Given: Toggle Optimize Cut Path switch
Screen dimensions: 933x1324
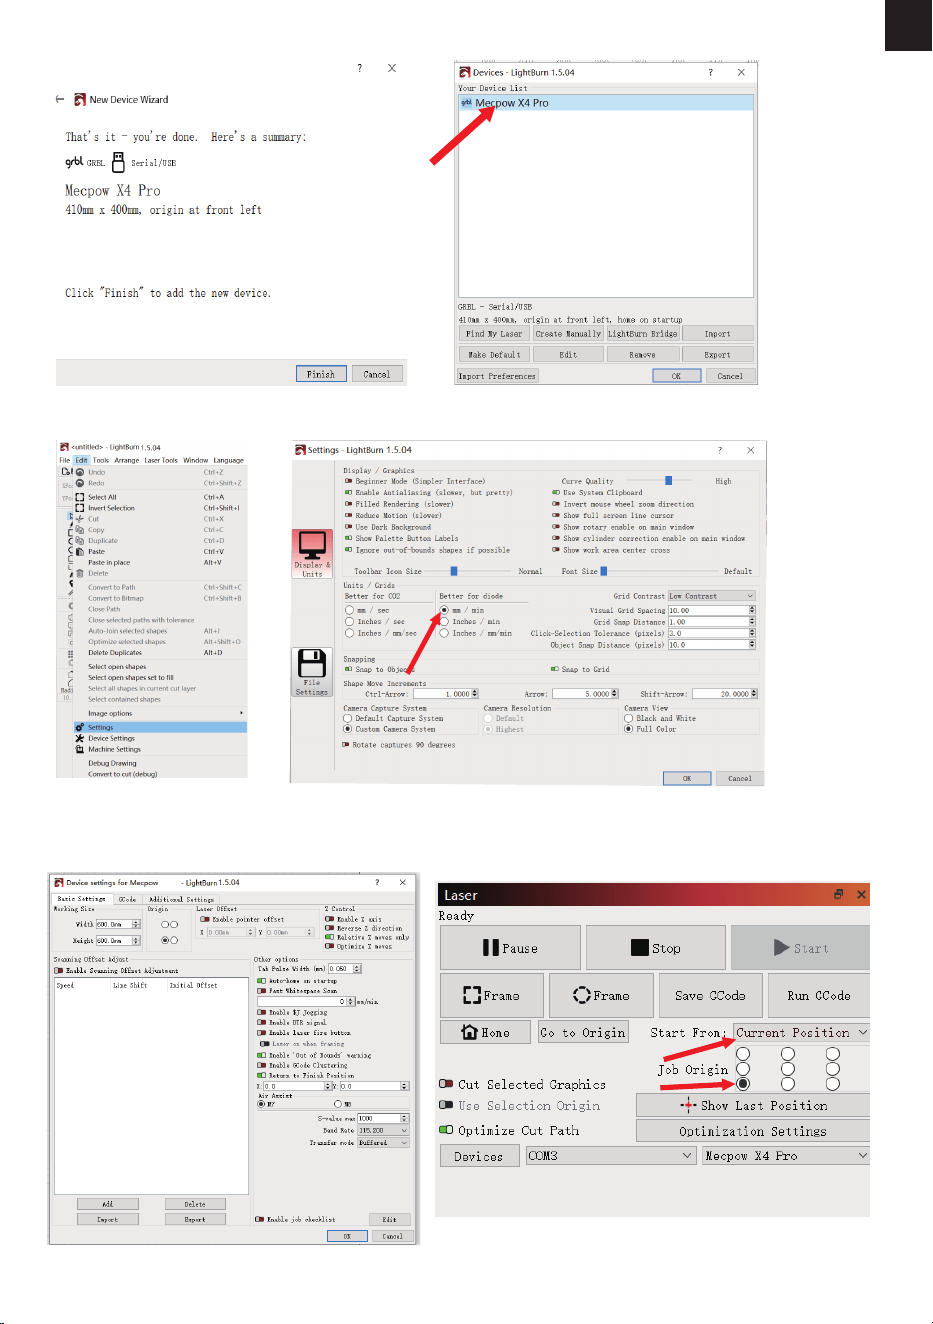Looking at the screenshot, I should point(446,1130).
